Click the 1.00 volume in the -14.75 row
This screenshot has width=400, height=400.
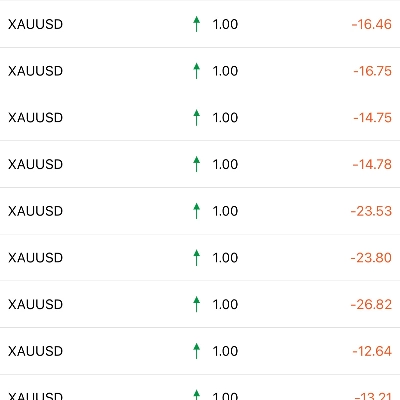[225, 118]
